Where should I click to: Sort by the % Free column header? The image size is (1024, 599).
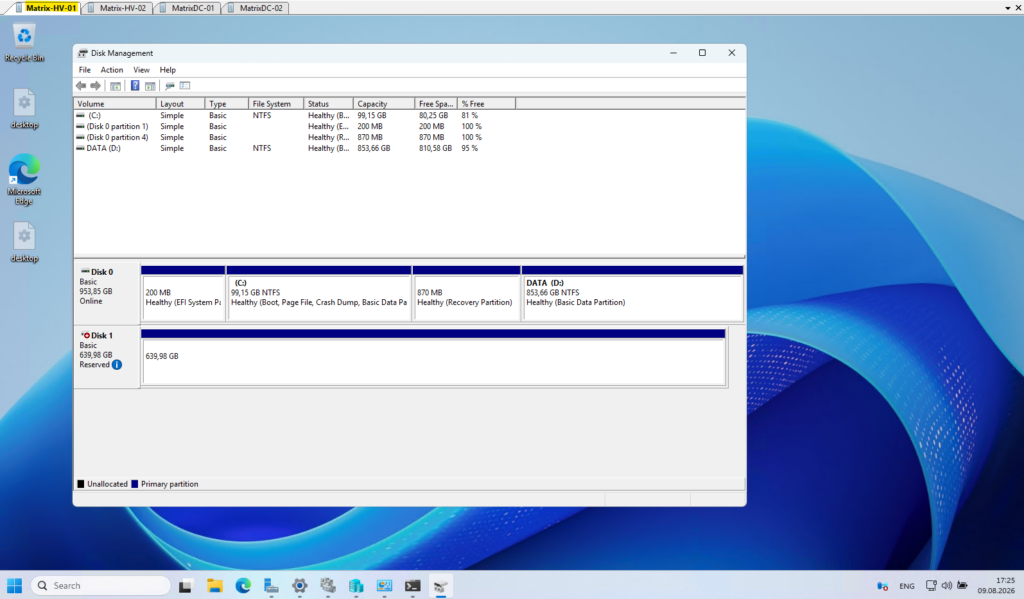(487, 104)
